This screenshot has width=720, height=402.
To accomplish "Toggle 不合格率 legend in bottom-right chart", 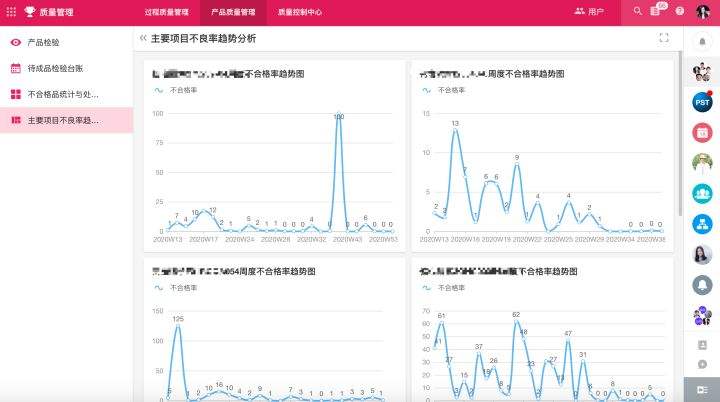I will pos(444,288).
